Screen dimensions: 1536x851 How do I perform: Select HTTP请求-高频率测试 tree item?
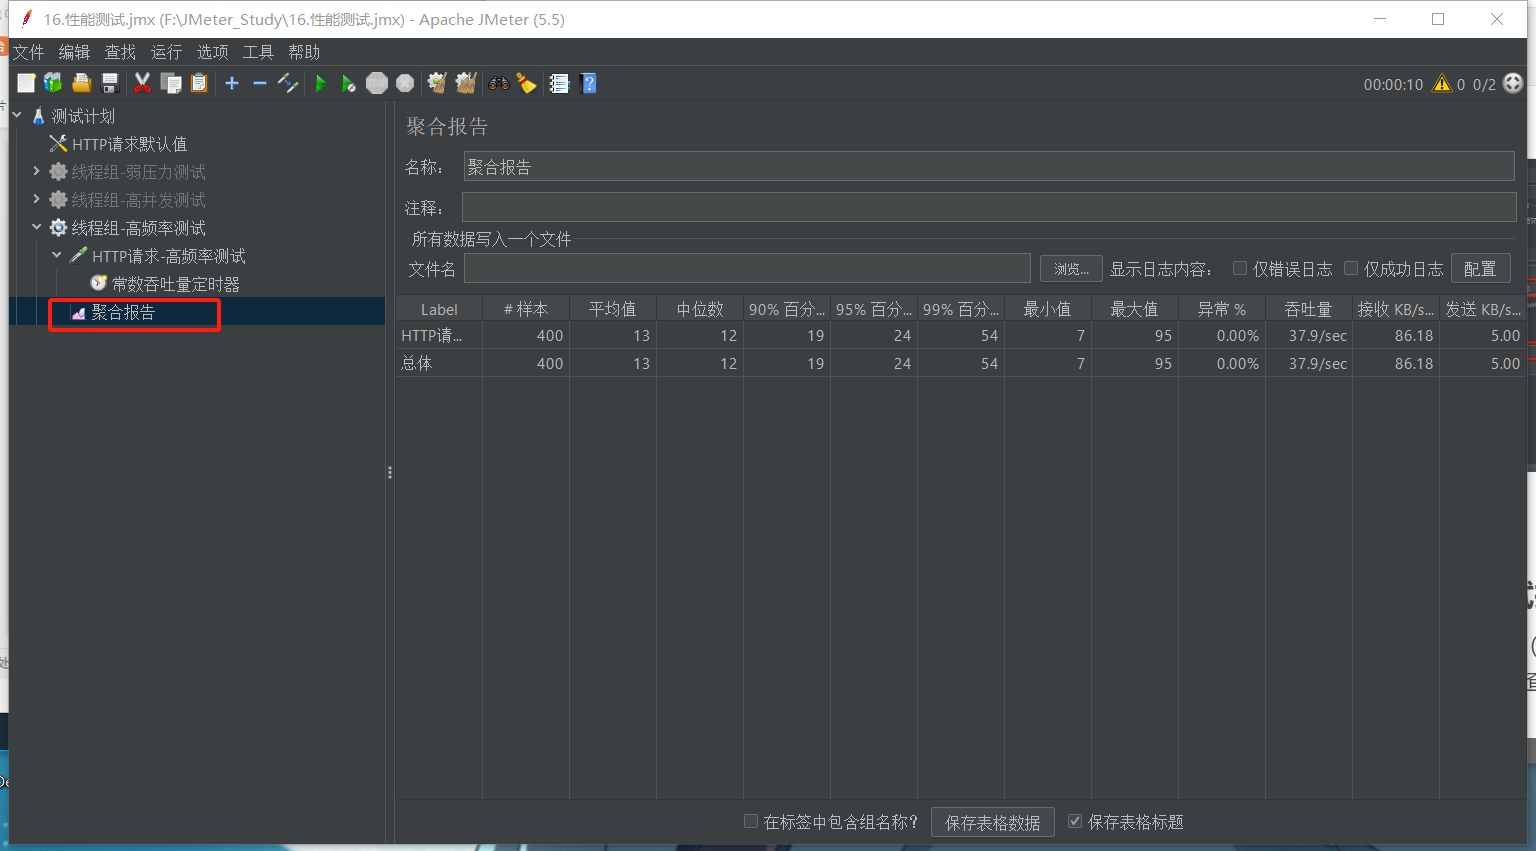pos(168,256)
